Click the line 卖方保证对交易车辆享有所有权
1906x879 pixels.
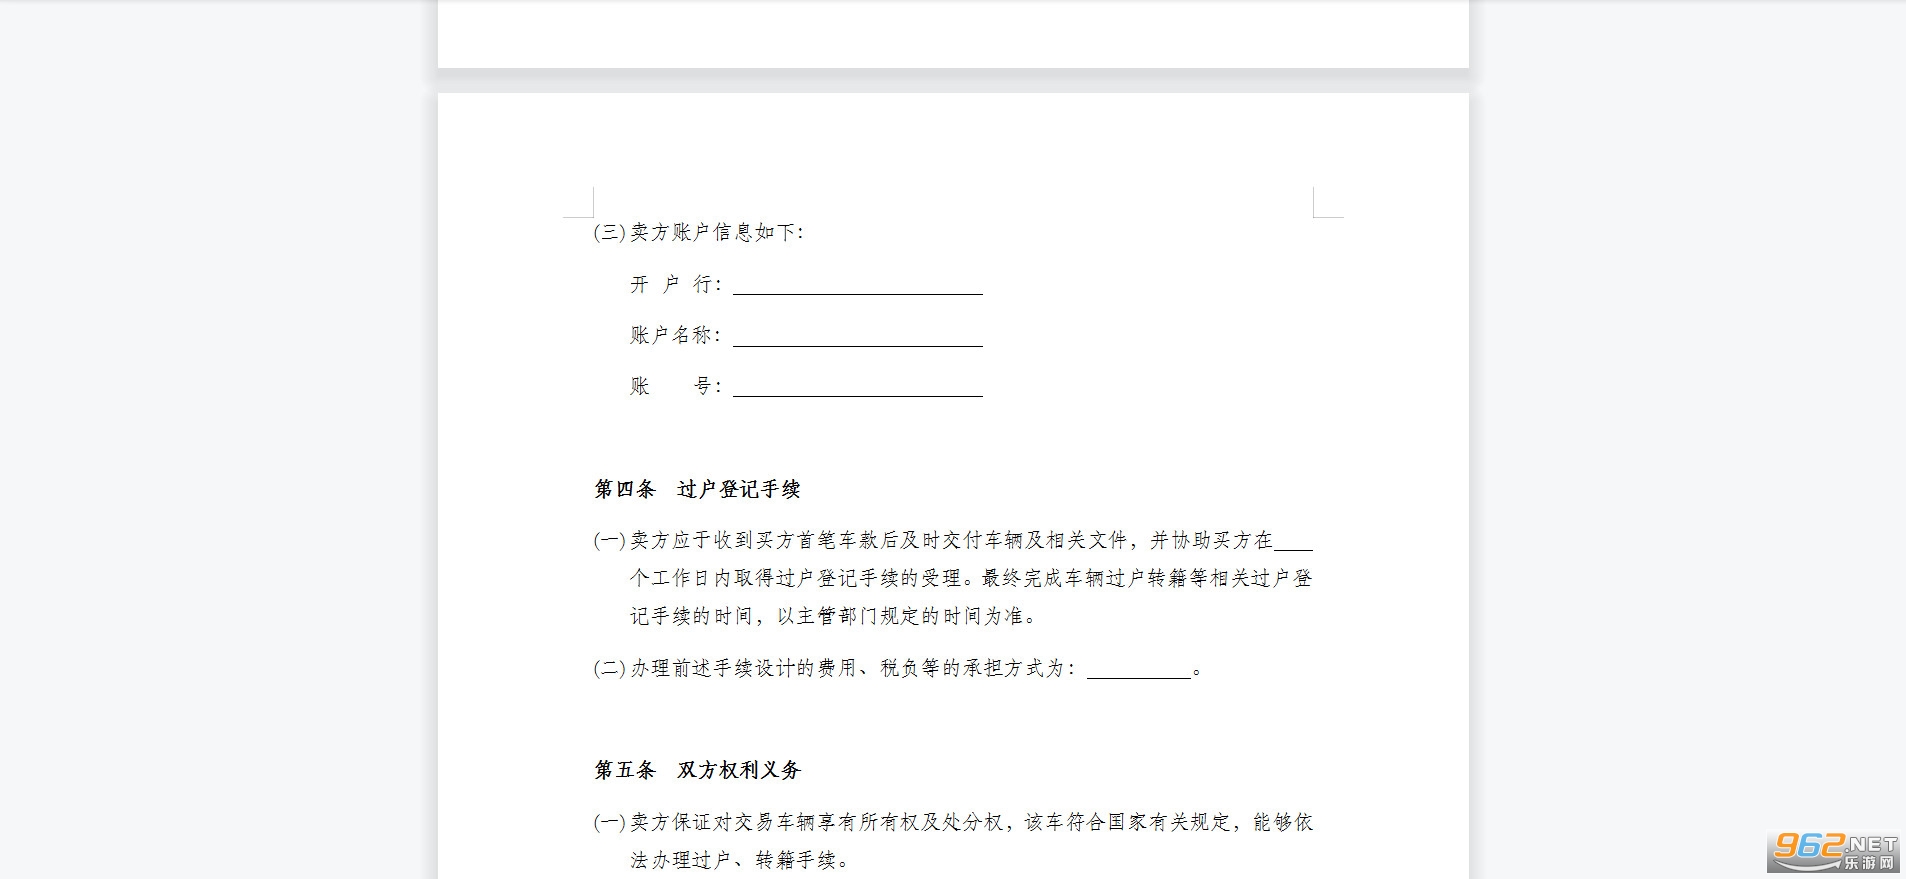pos(953,822)
